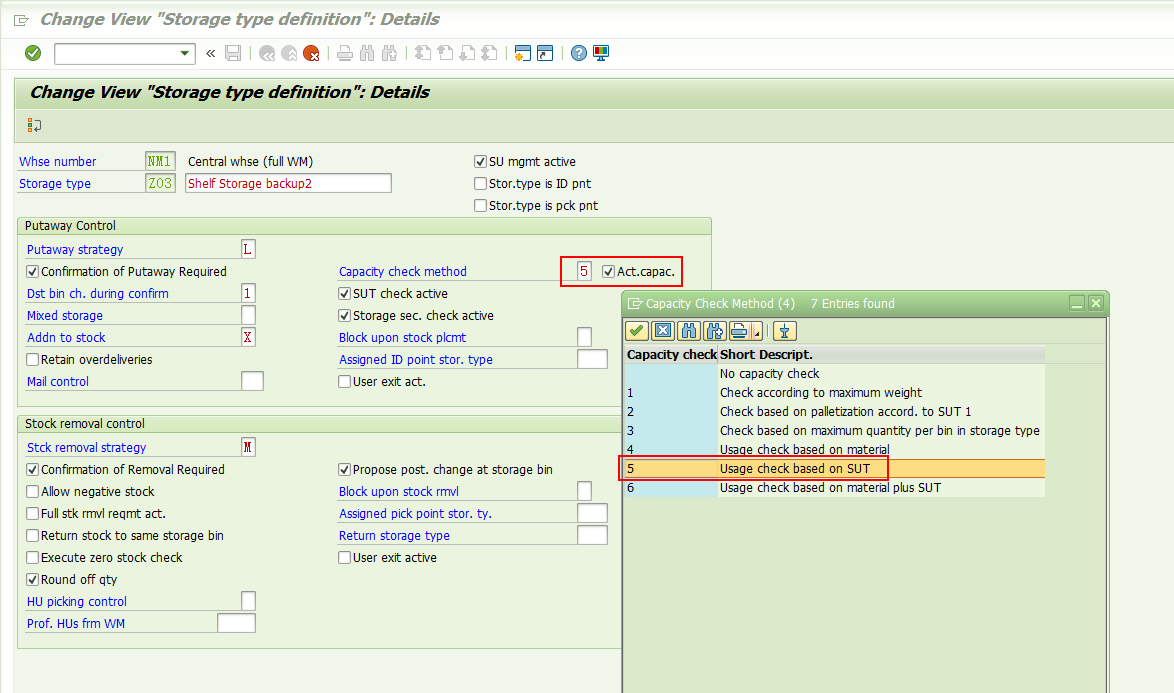Click the Prof. HUs frm WM input field
This screenshot has height=693, width=1174.
click(237, 623)
